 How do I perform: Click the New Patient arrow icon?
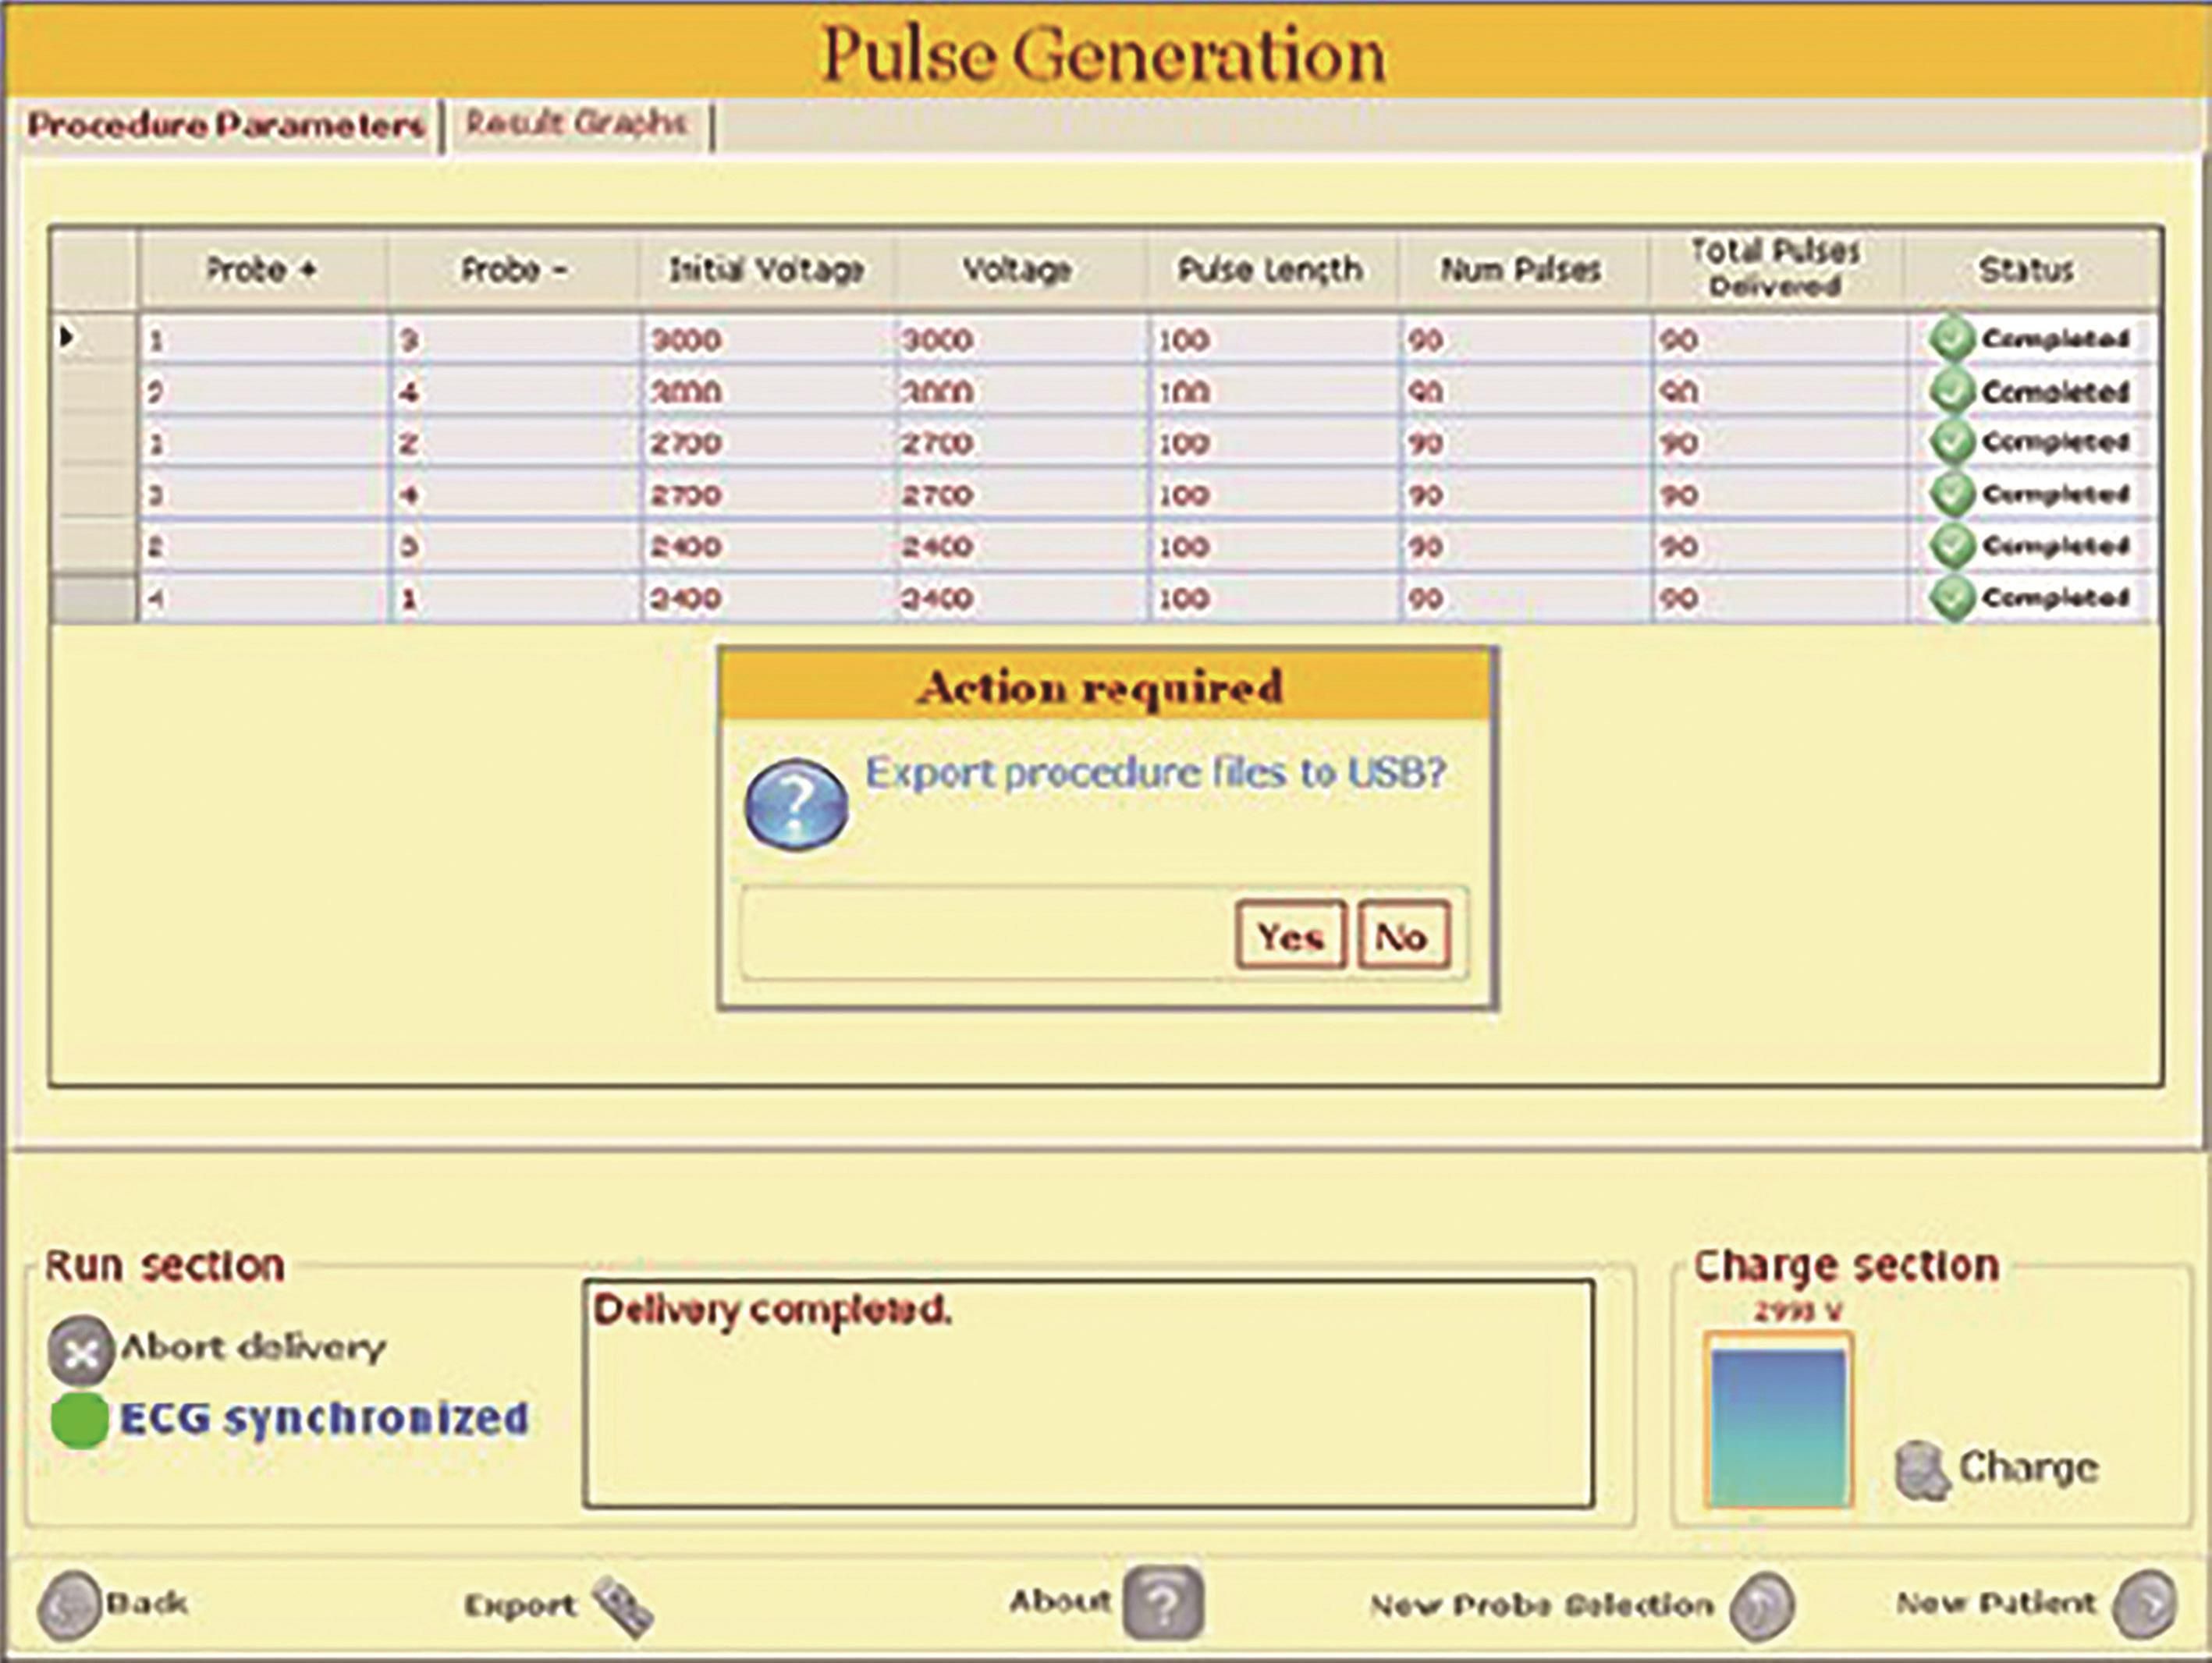2145,1605
